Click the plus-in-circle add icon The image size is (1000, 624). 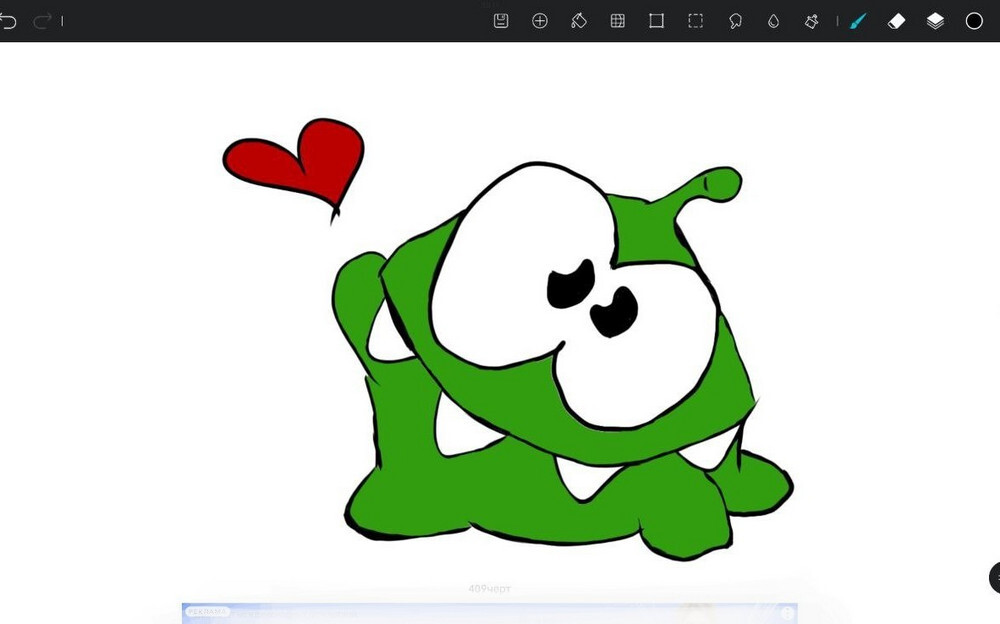(540, 21)
